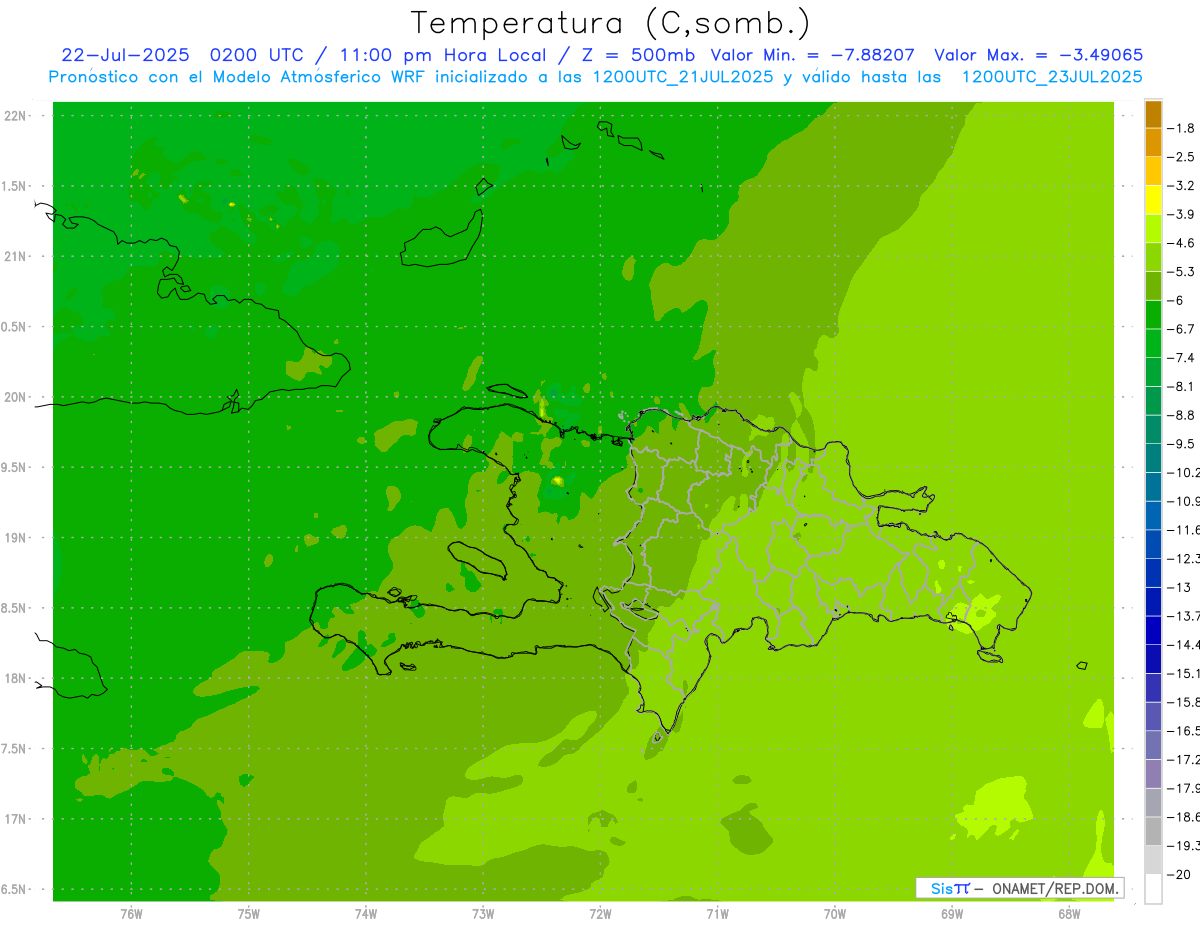Click the '18N' latitude axis label
1200x927 pixels.
[x=15, y=678]
